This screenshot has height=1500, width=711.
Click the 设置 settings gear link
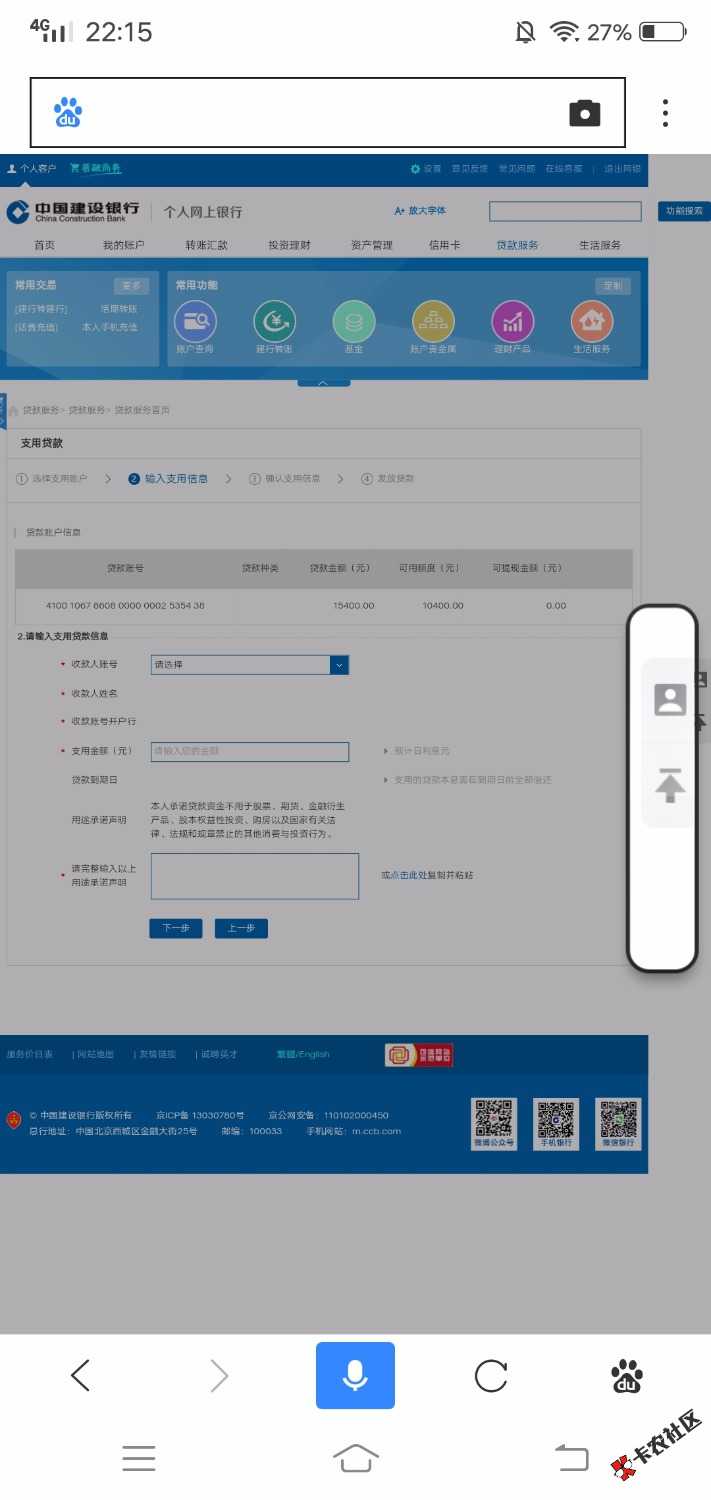pos(426,169)
